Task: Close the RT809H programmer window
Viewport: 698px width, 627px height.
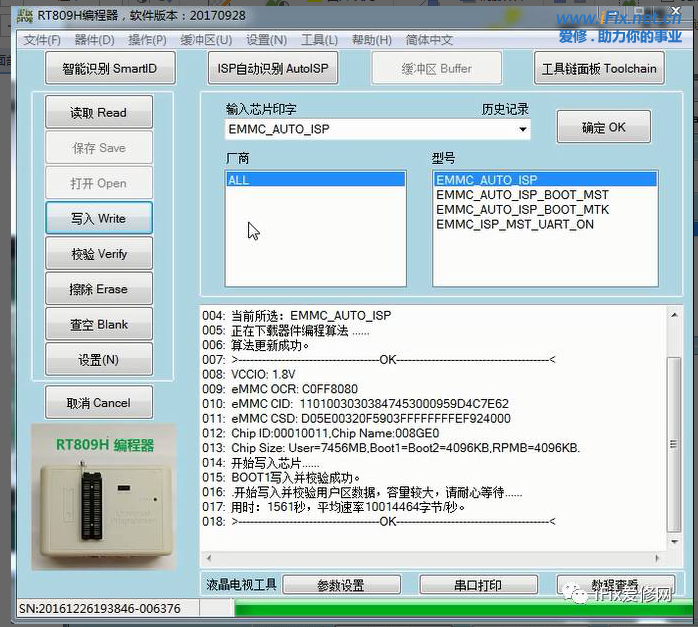Action: (676, 10)
